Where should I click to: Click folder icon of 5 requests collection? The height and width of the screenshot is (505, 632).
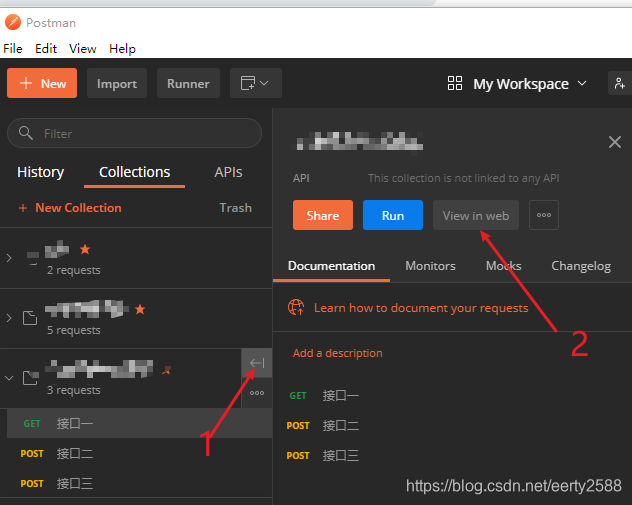(x=30, y=318)
